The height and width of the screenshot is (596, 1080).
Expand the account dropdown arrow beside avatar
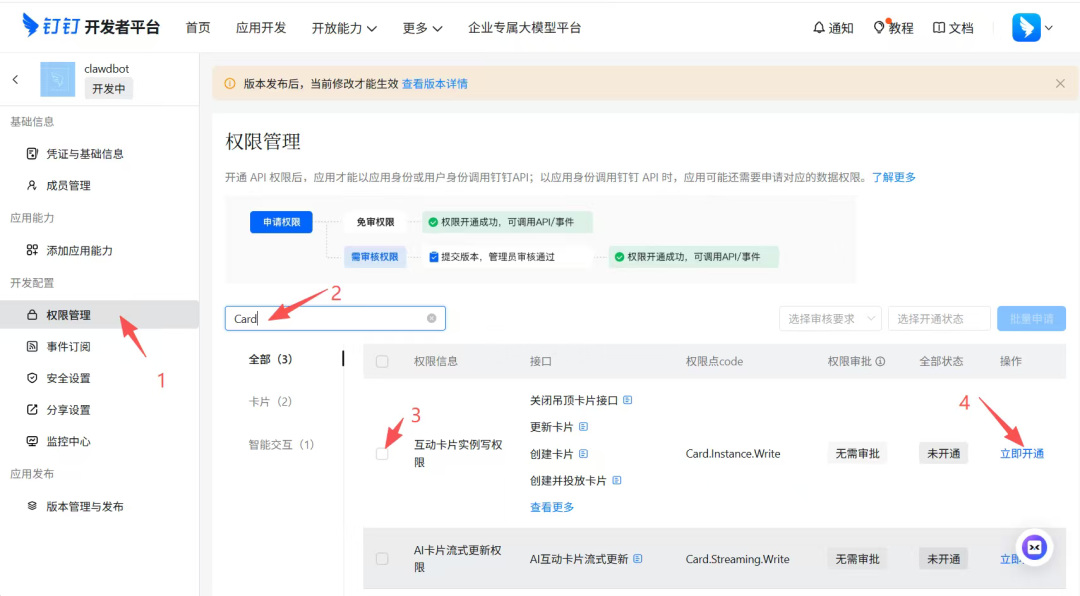[1048, 28]
